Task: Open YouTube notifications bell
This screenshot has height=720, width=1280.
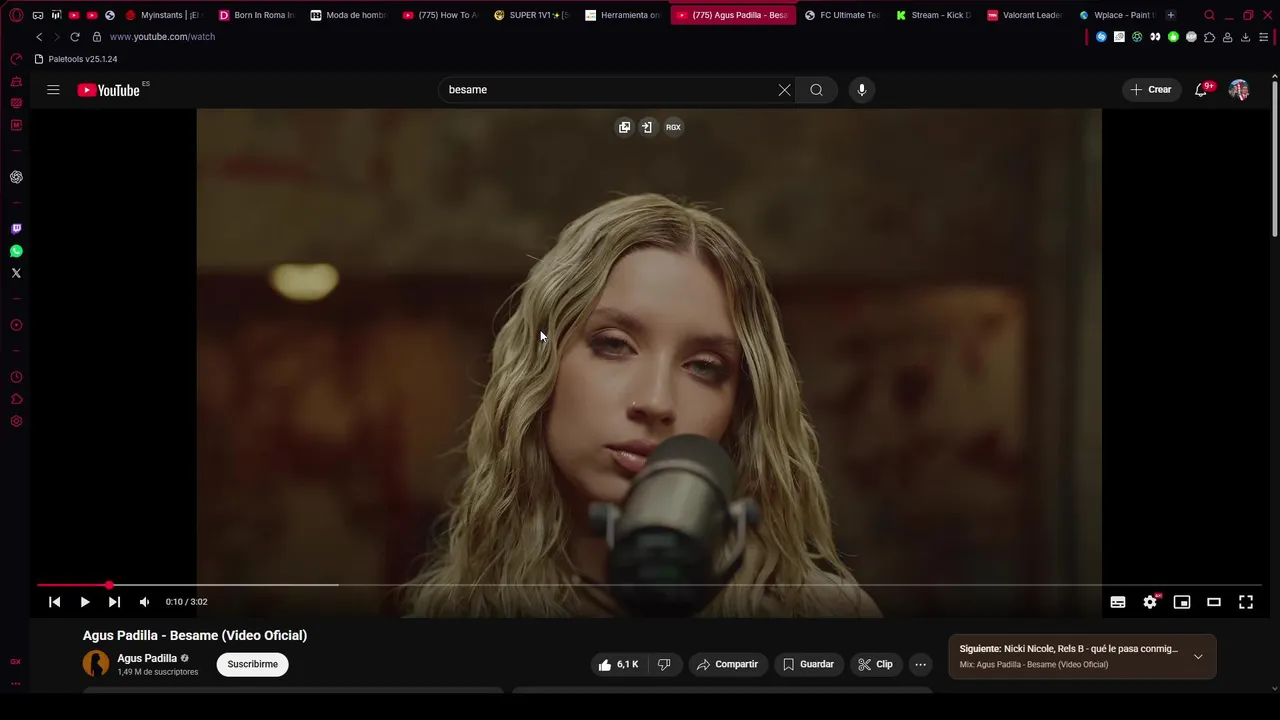Action: point(1201,90)
